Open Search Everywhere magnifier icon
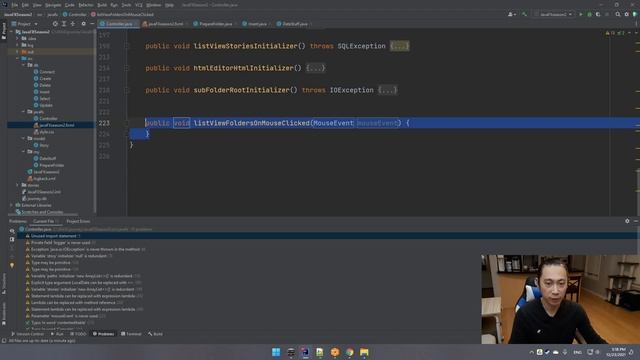 [618, 14]
